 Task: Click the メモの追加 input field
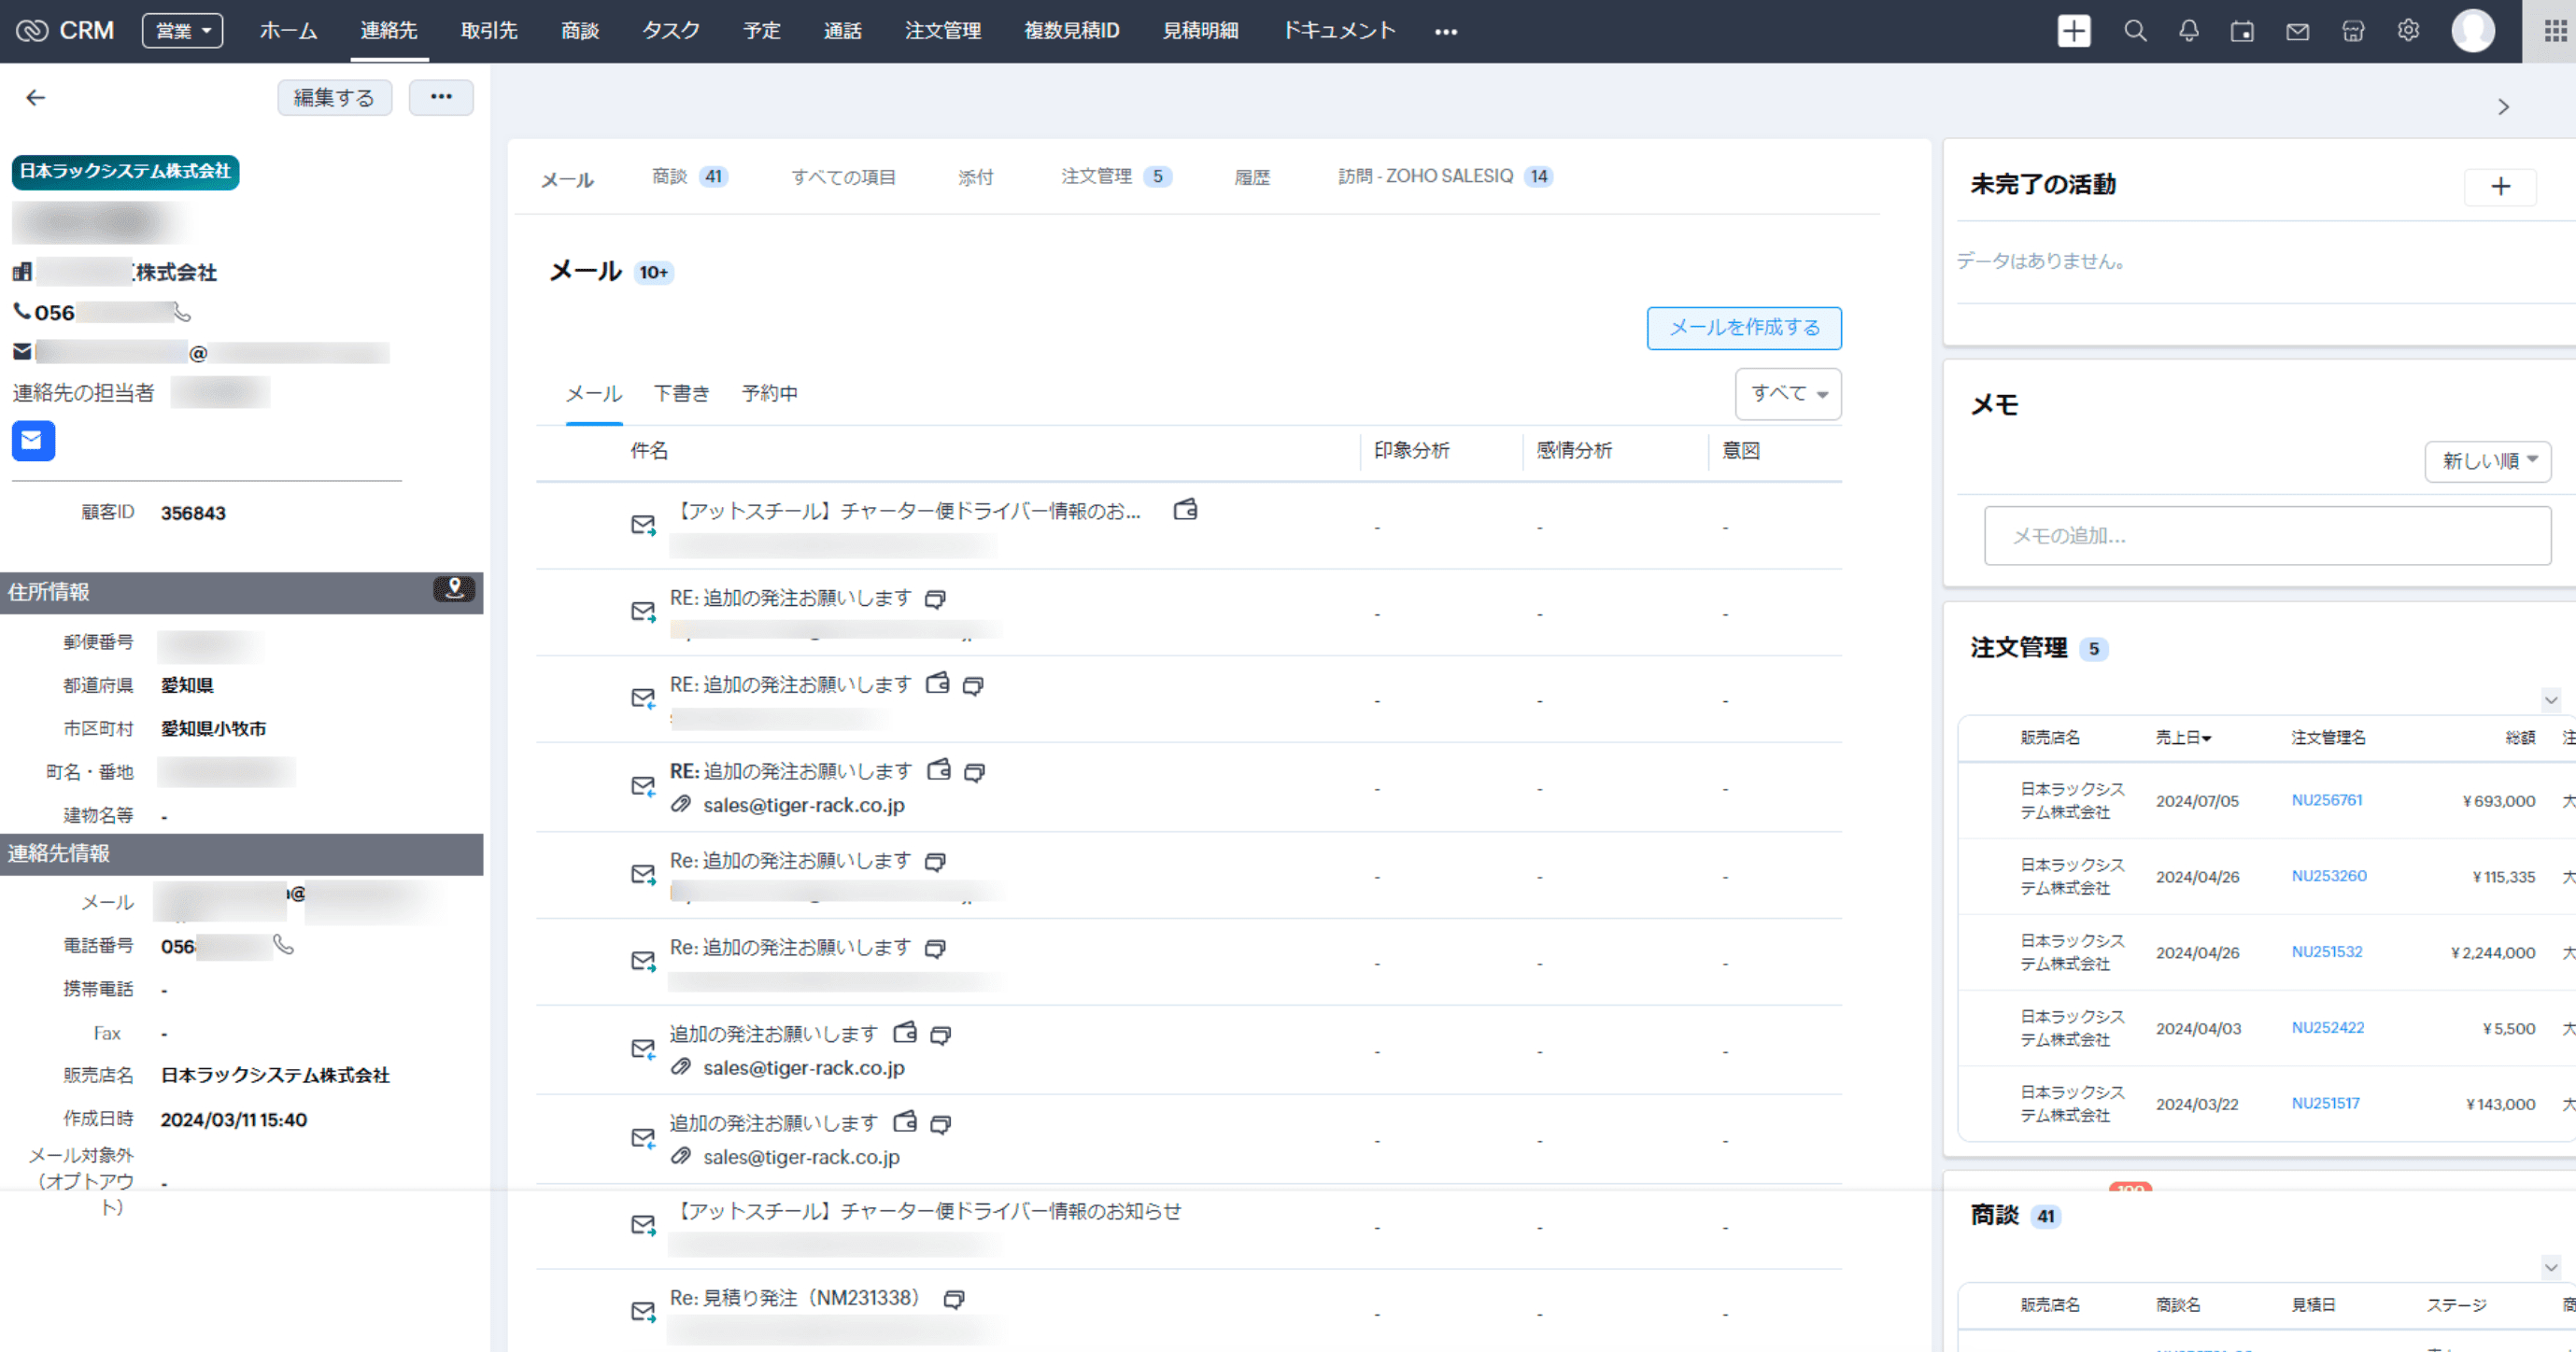tap(2267, 536)
